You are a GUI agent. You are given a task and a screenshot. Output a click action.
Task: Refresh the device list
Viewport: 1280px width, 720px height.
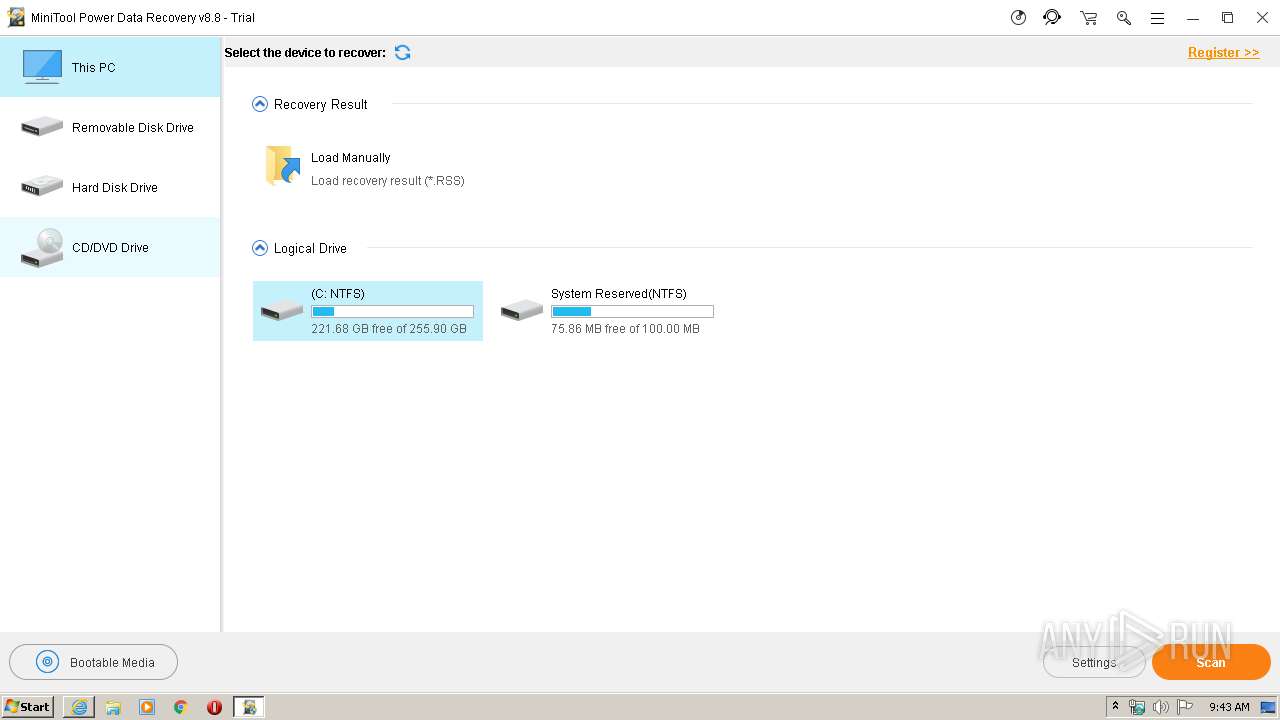pos(403,52)
